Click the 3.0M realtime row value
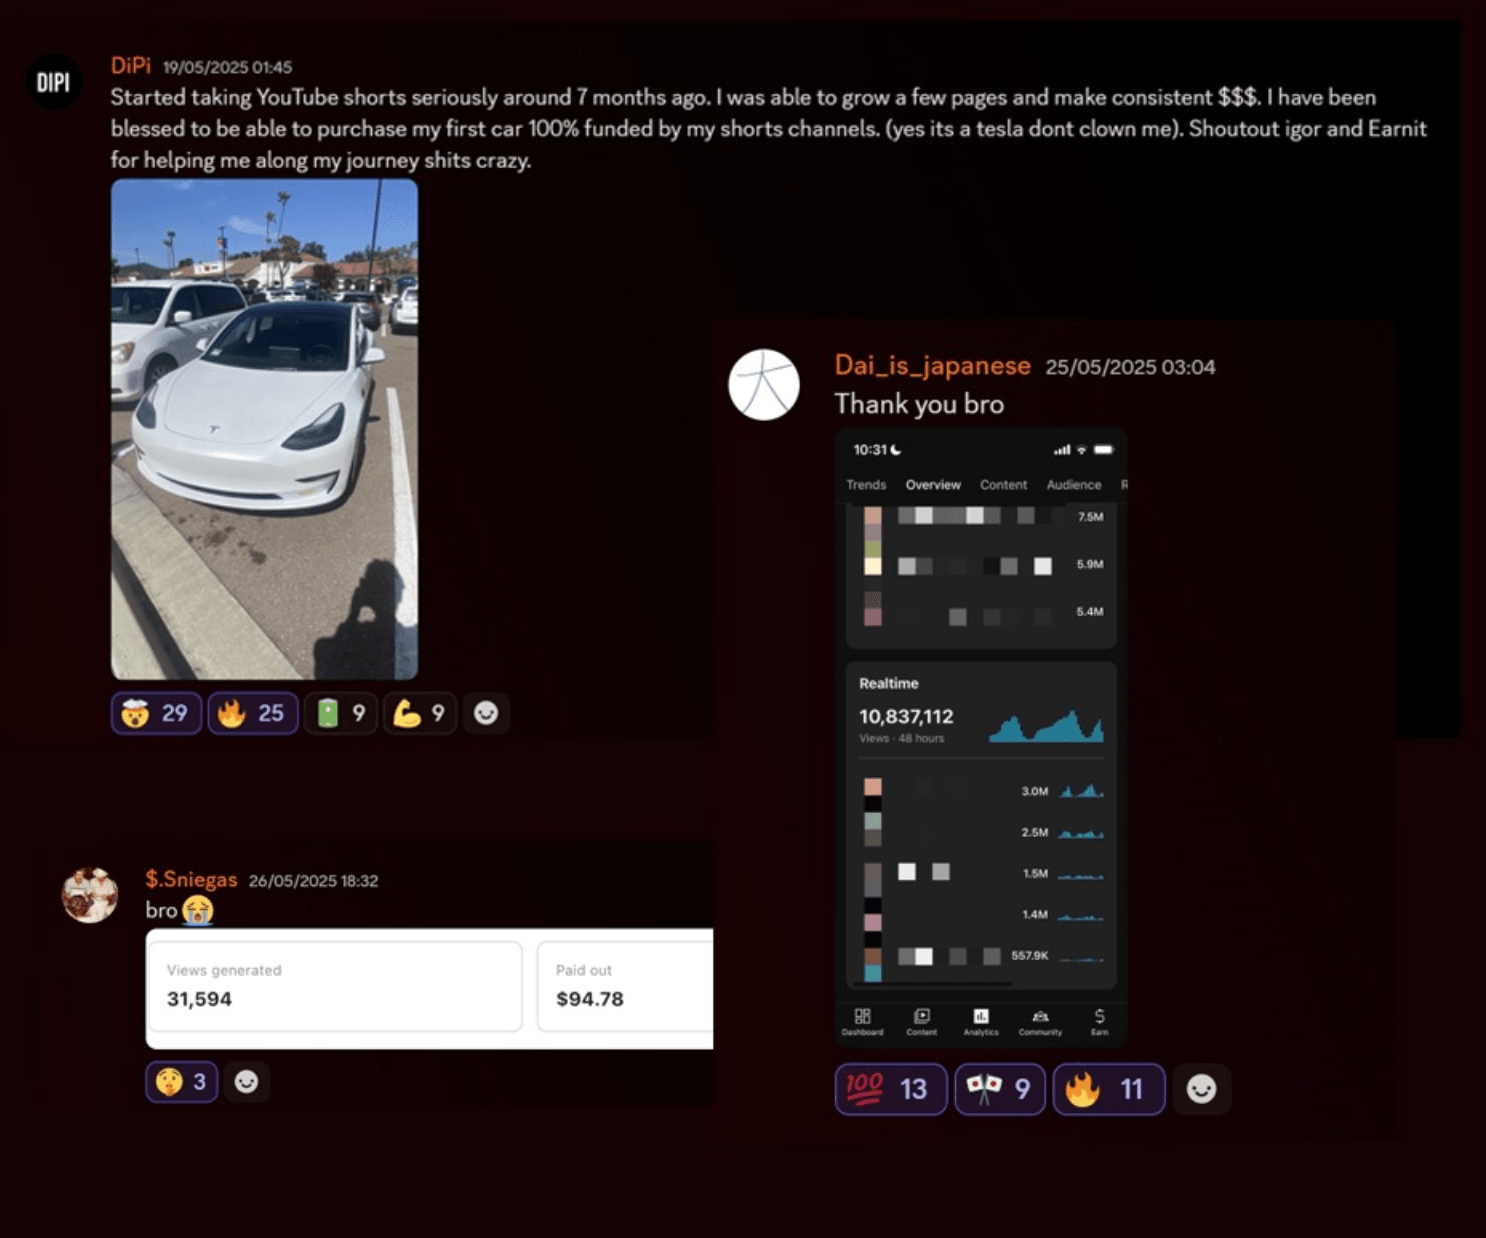1486x1238 pixels. tap(1035, 791)
